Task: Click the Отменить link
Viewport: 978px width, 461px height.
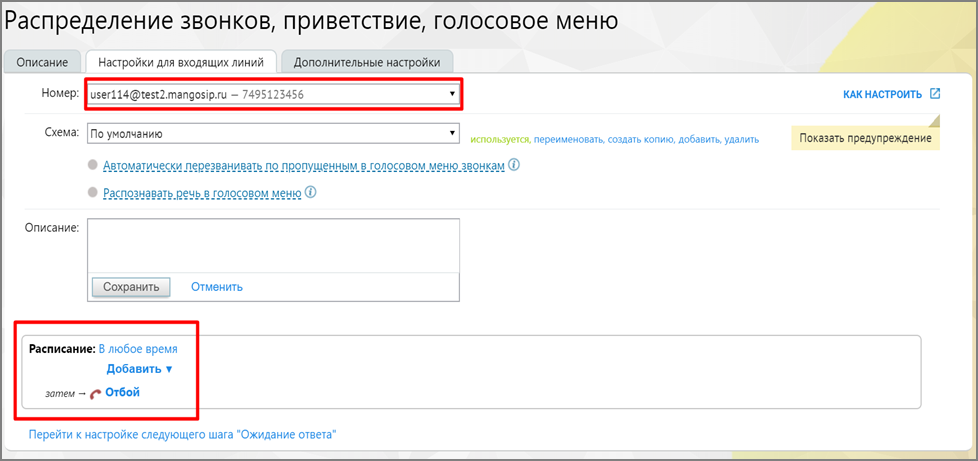Action: 217,287
